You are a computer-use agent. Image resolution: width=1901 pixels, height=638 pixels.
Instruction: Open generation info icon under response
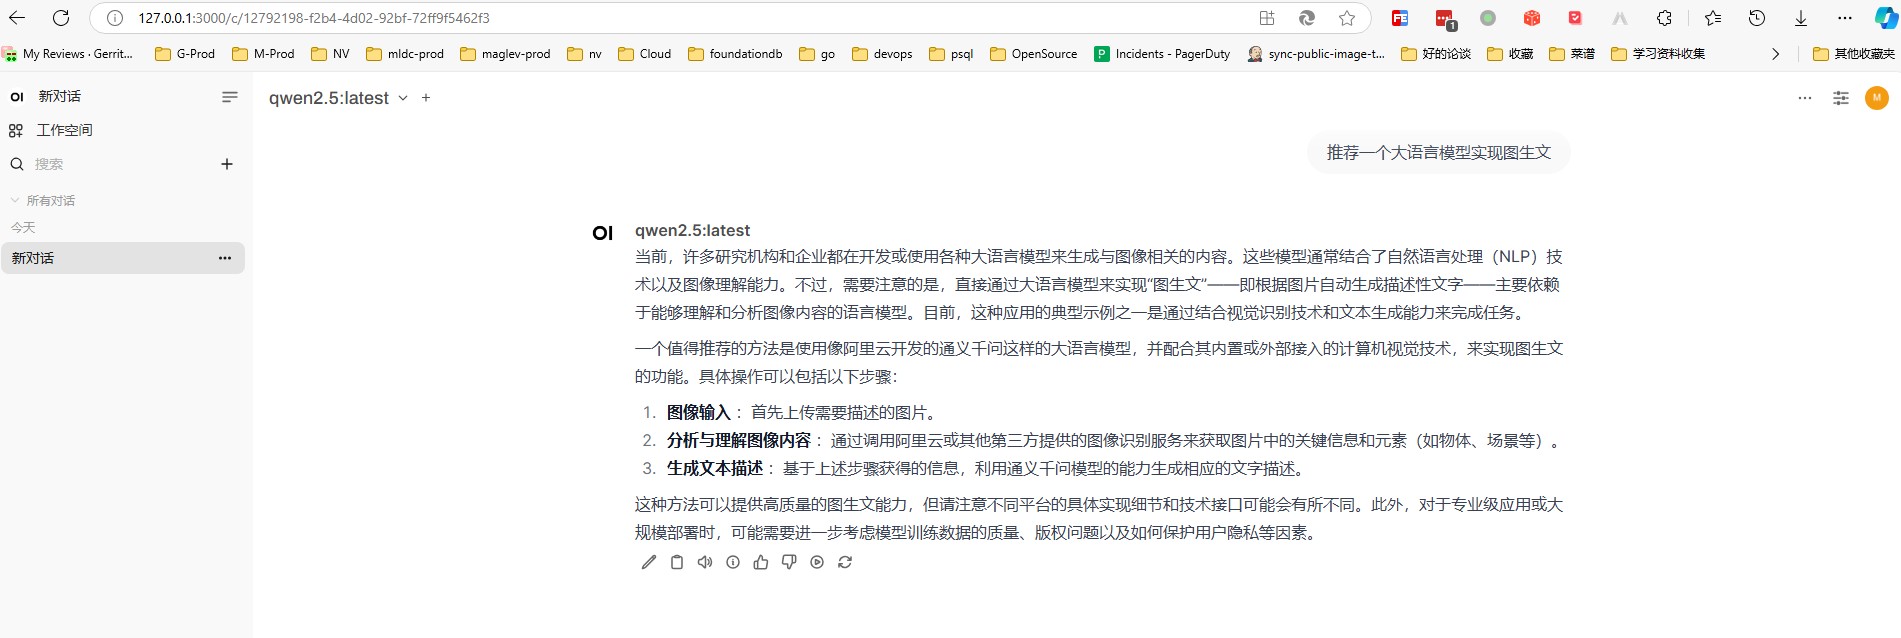click(x=733, y=562)
